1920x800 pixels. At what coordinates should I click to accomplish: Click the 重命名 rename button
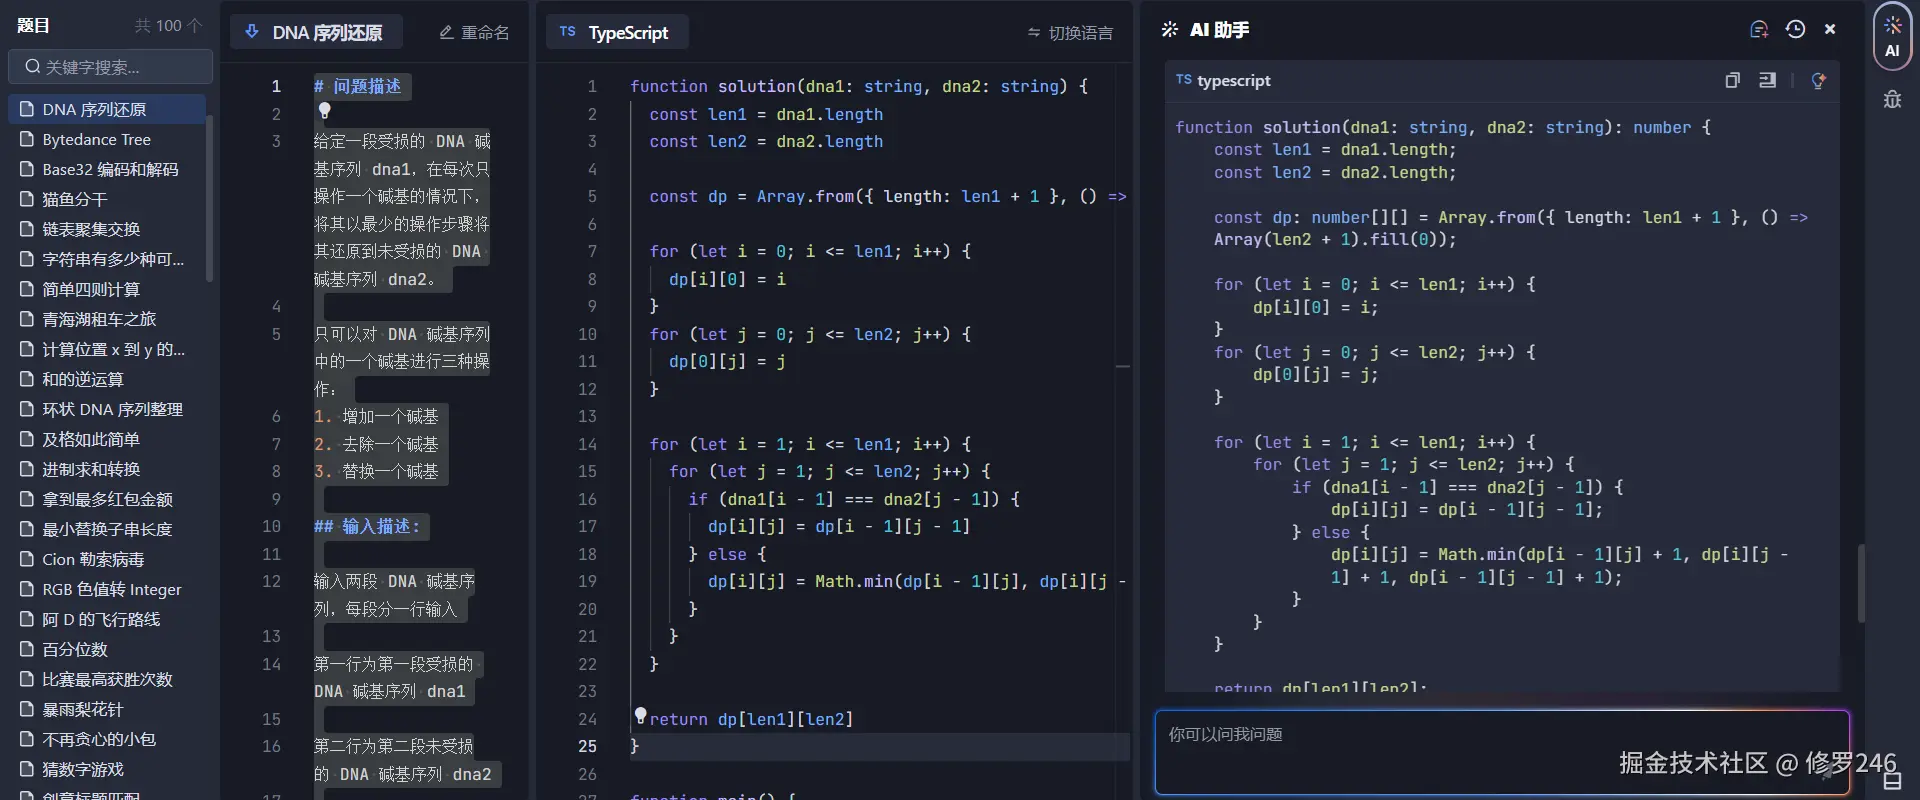(474, 33)
